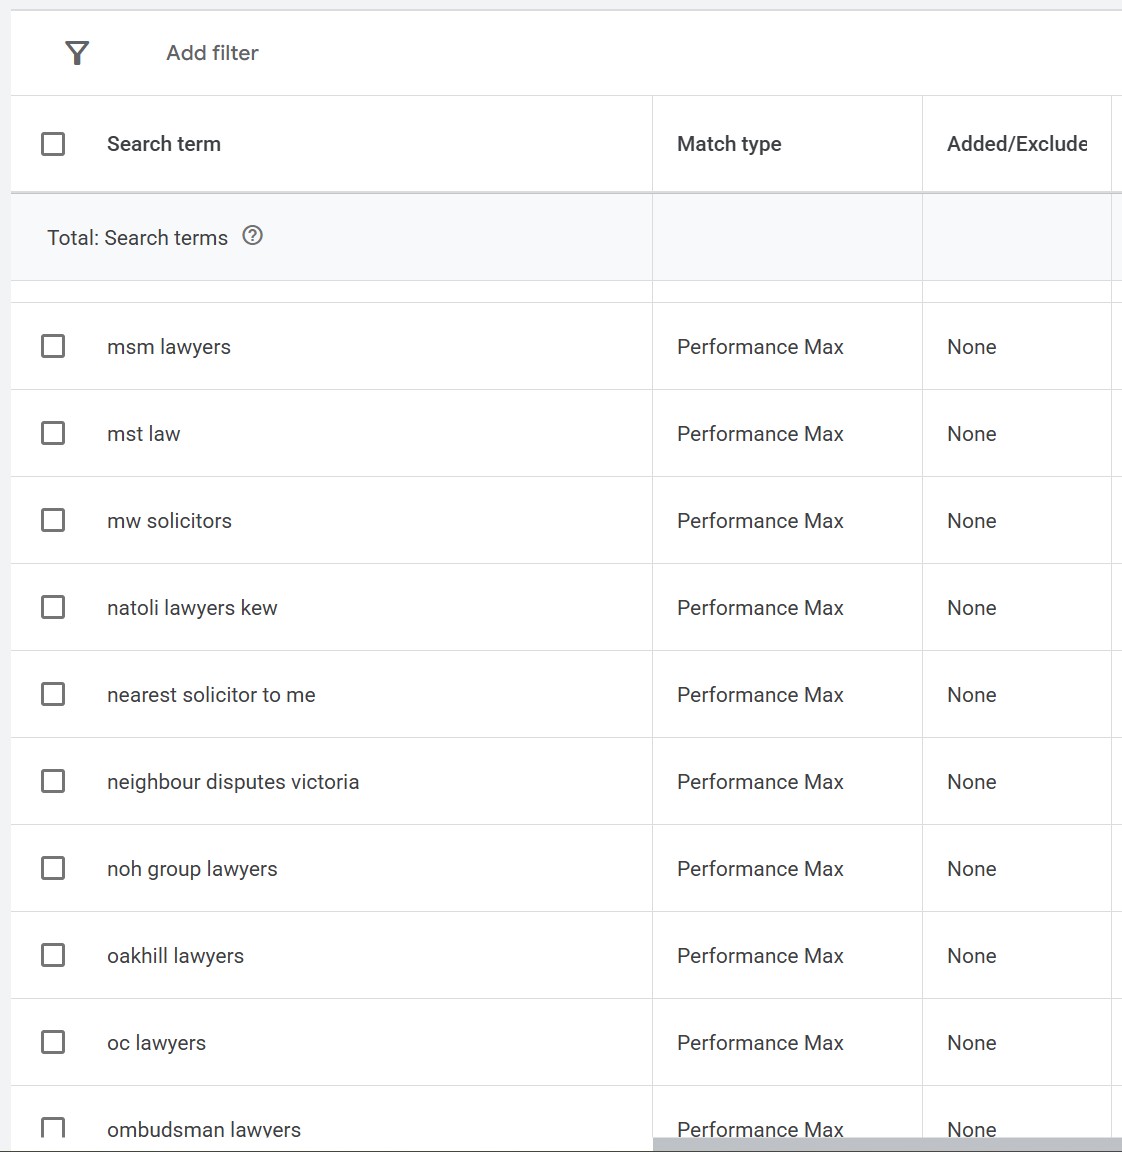Check nearest solicitor to me row

(x=53, y=694)
